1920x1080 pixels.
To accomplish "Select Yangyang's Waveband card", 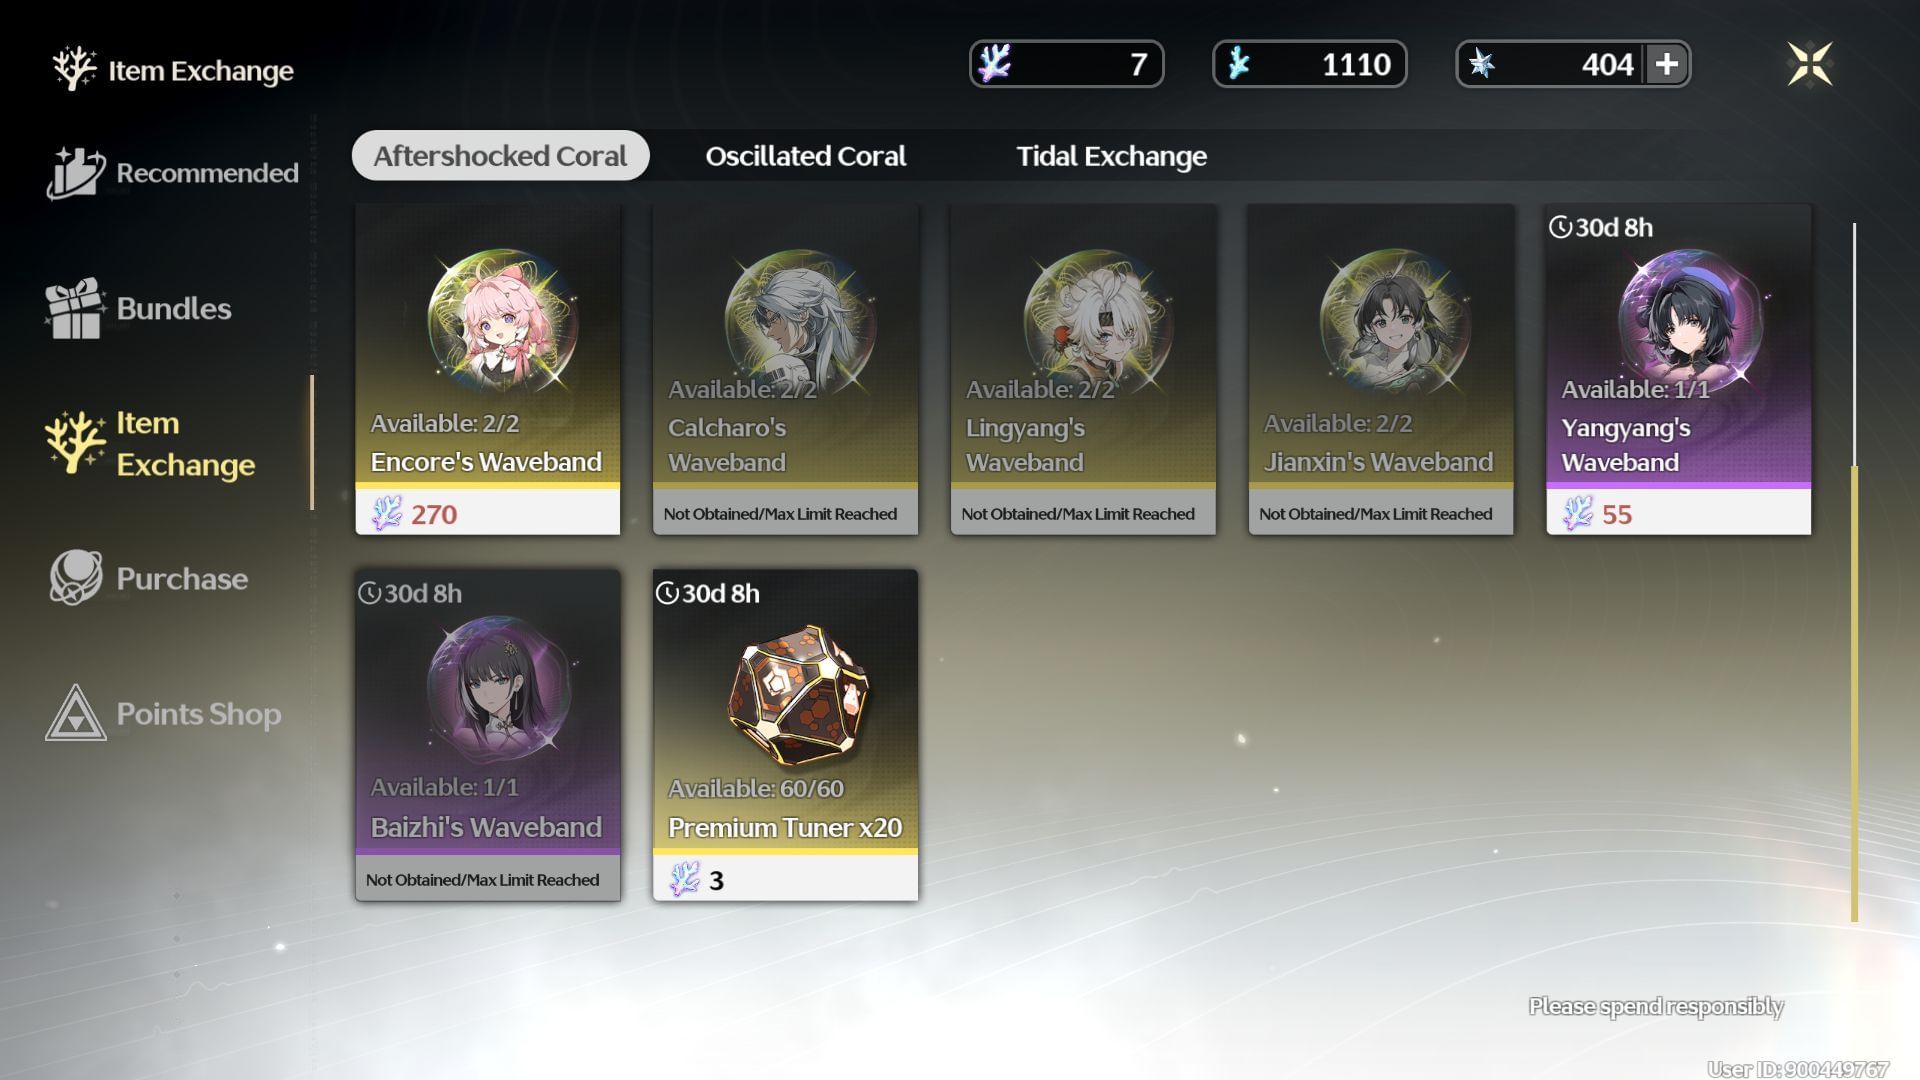I will point(1678,369).
